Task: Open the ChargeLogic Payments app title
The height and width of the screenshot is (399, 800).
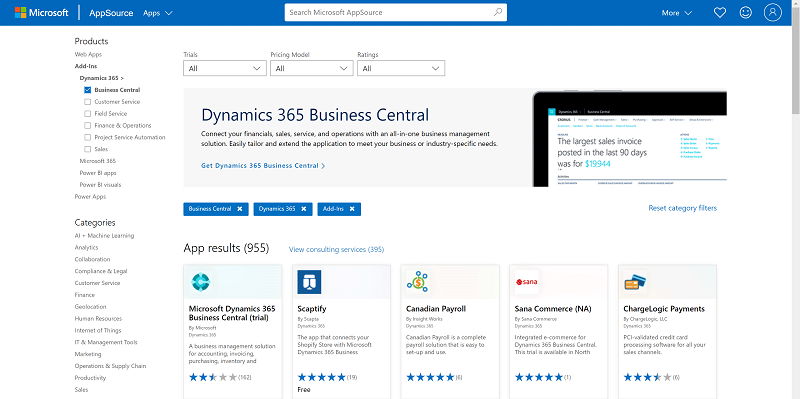Action: [x=664, y=309]
